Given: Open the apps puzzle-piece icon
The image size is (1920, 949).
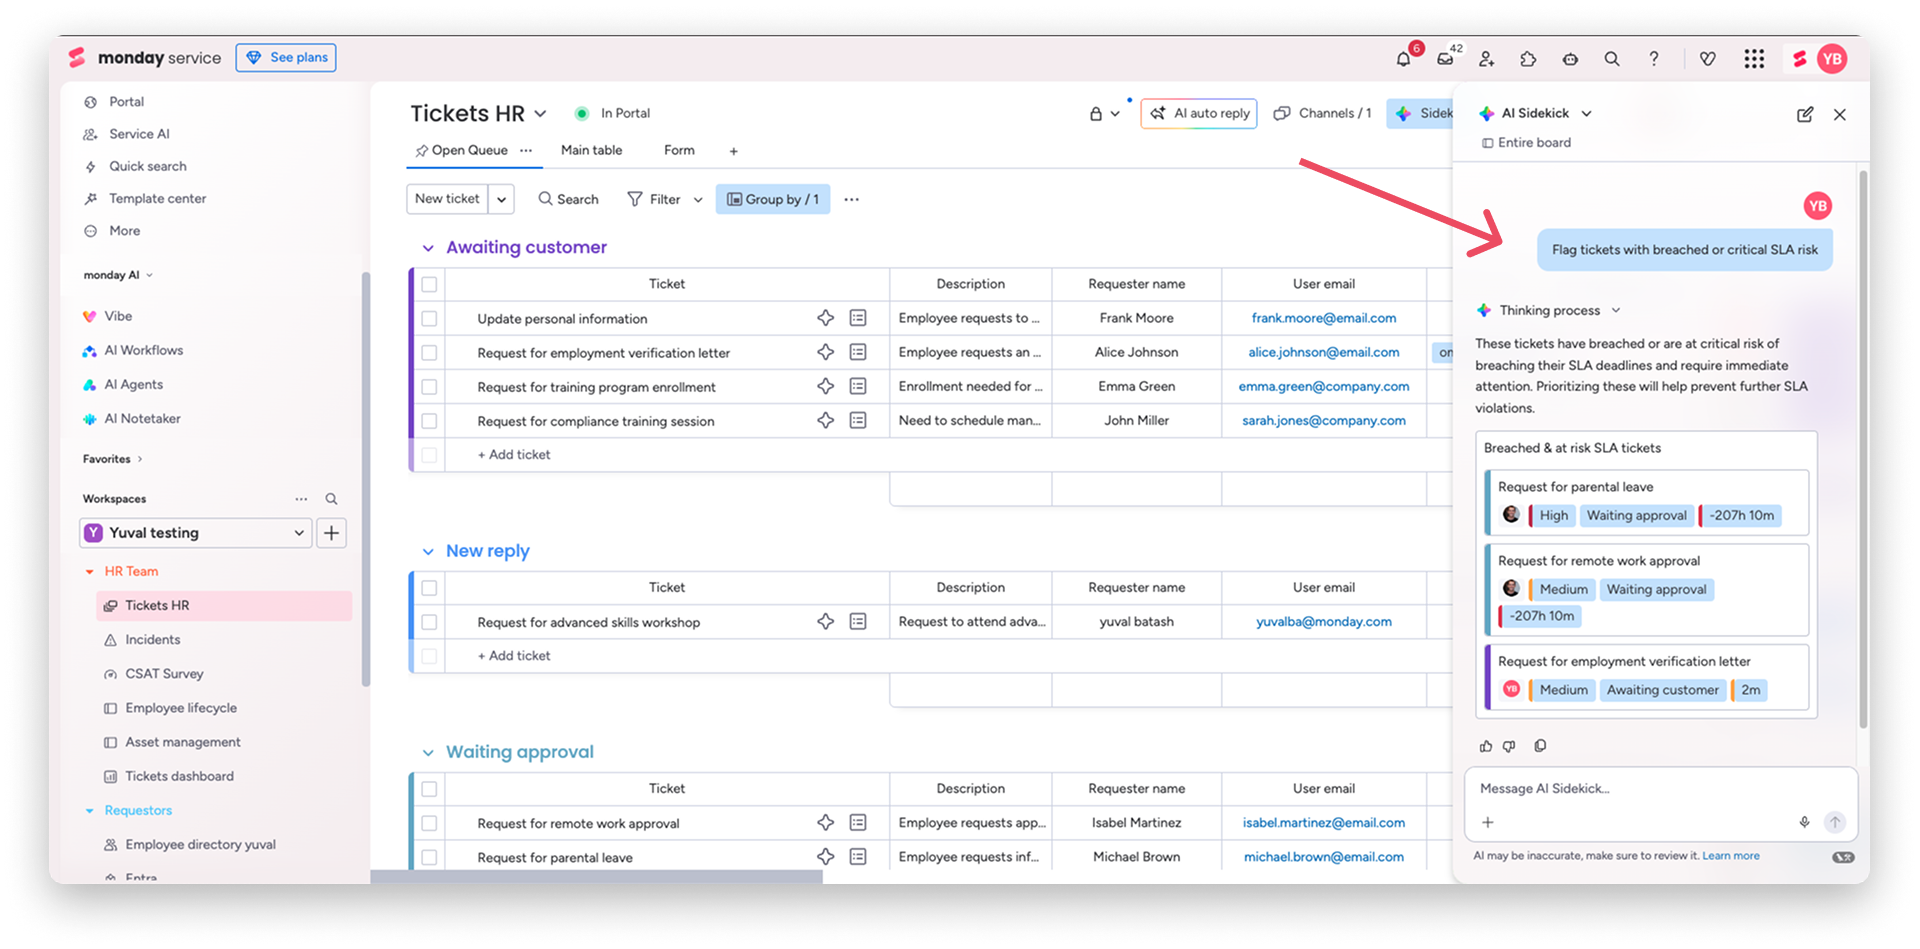Looking at the screenshot, I should click(1528, 59).
